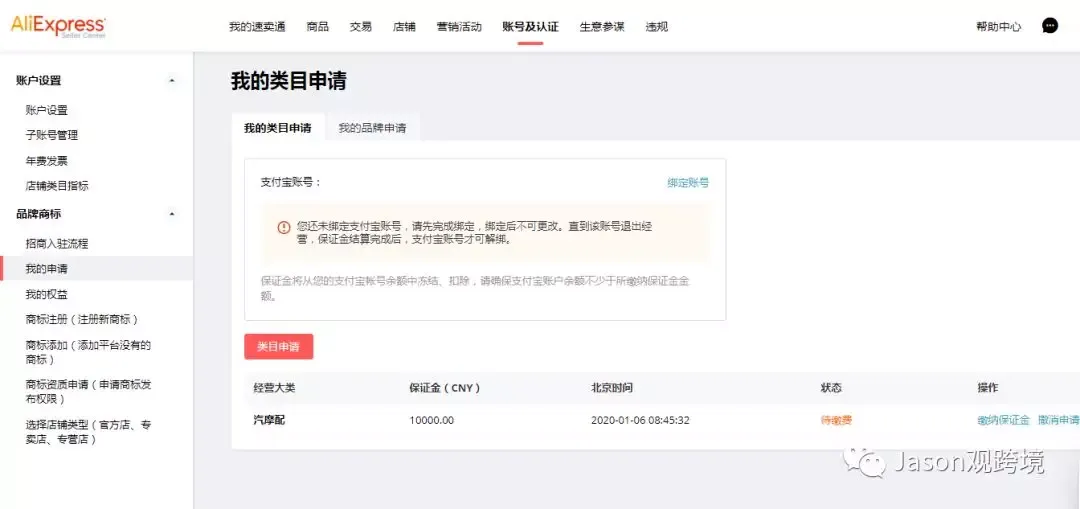1080x509 pixels.
Task: Select 我的申请 in sidebar
Action: click(47, 269)
